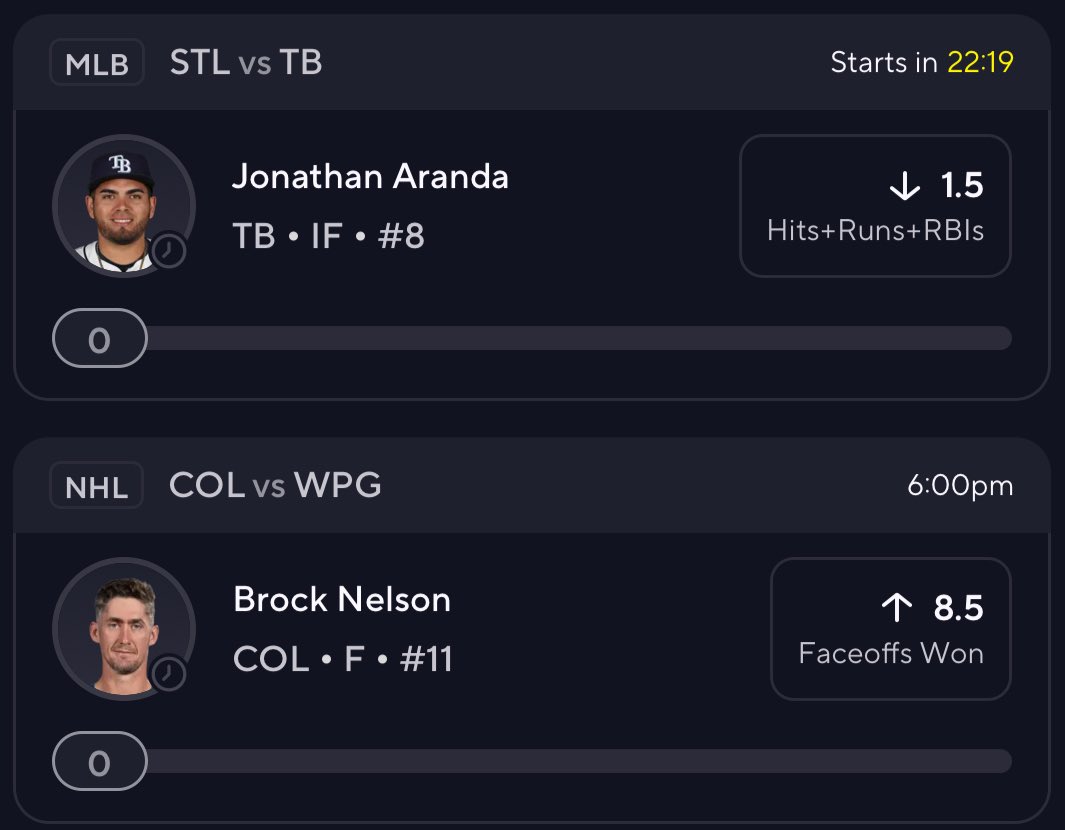
Task: Click the clock icon on Jonathan Aranda's photo
Action: pyautogui.click(x=169, y=251)
